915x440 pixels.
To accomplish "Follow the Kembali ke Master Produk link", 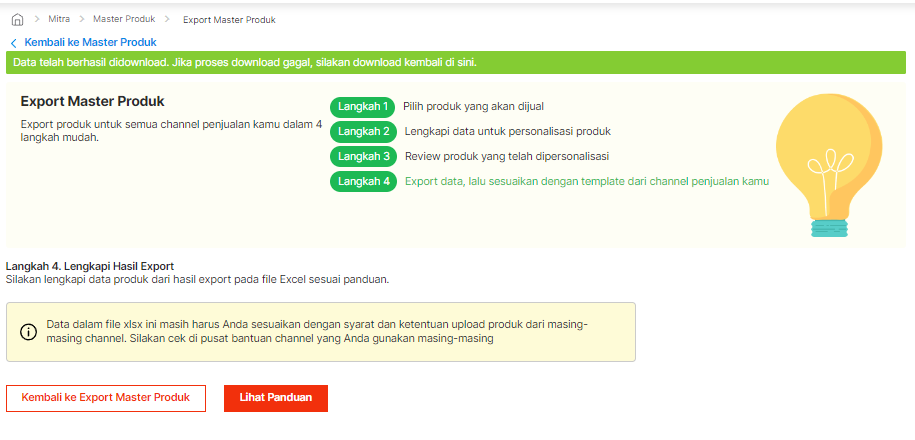I will click(90, 43).
